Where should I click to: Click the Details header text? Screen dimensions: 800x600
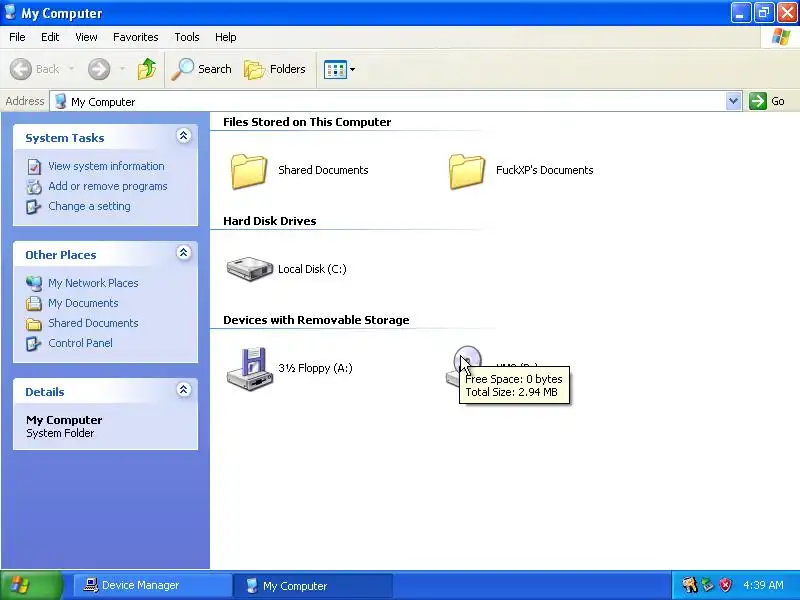pos(45,392)
